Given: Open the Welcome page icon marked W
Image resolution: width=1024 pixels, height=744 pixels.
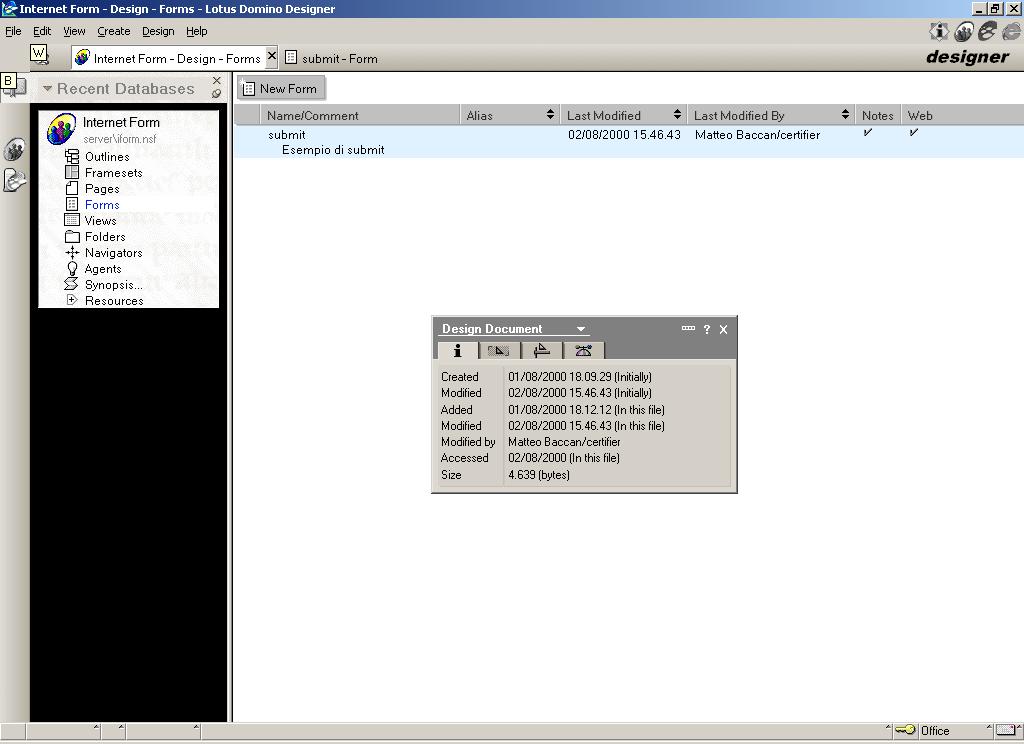Looking at the screenshot, I should click(39, 54).
